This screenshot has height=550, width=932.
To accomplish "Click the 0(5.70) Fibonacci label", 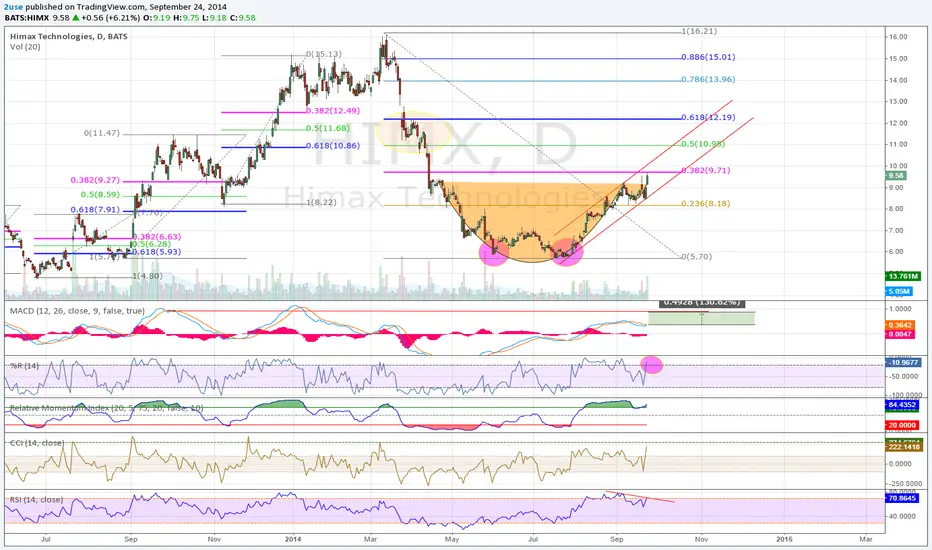I will coord(697,257).
